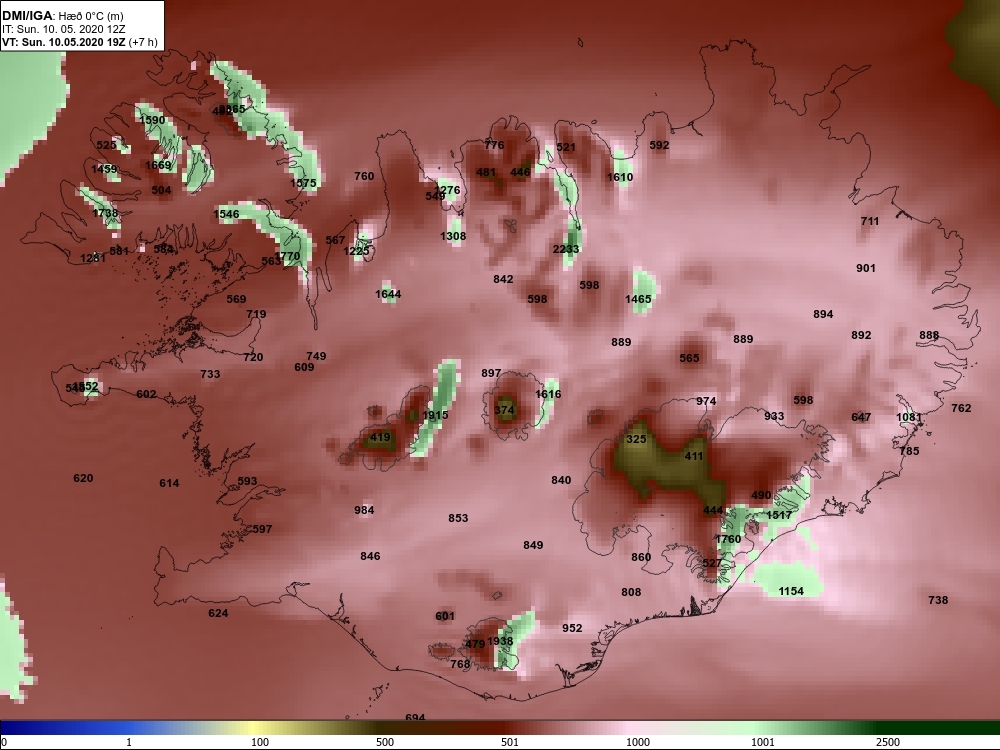This screenshot has width=1000, height=750.
Task: Select the 100 legend label
Action: point(260,742)
